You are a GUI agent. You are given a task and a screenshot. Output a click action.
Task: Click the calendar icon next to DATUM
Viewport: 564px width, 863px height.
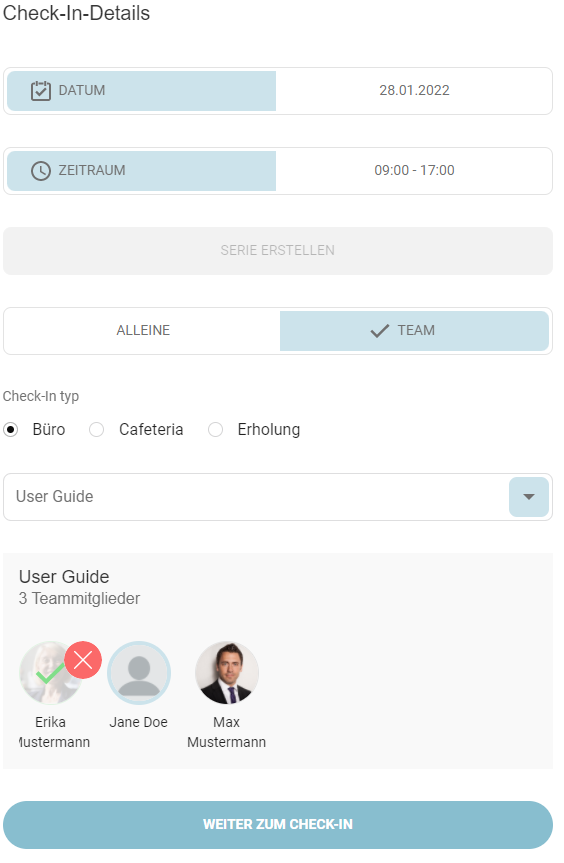41,91
